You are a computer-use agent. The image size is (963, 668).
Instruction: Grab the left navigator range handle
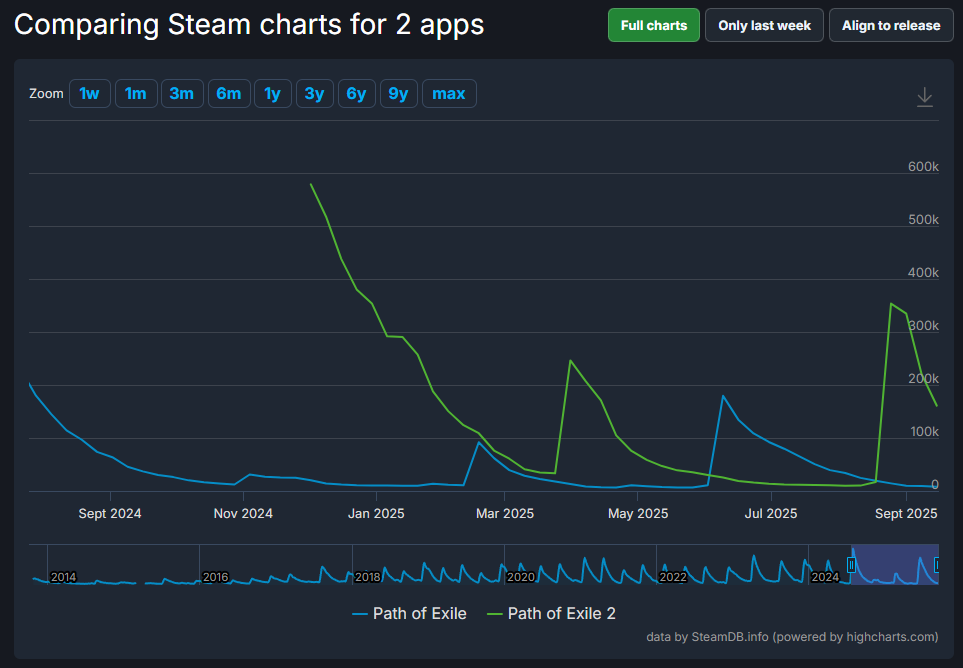coord(851,564)
